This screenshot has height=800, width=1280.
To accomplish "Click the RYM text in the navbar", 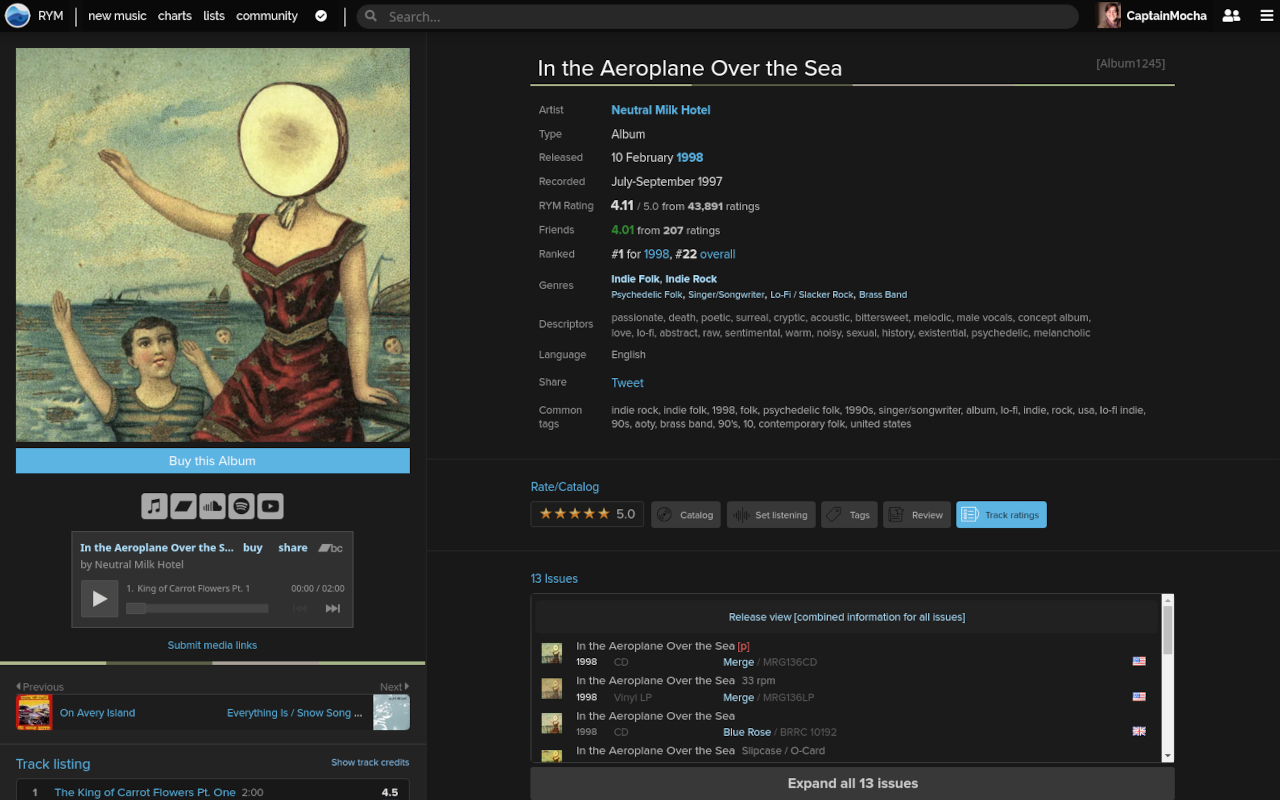I will point(51,16).
